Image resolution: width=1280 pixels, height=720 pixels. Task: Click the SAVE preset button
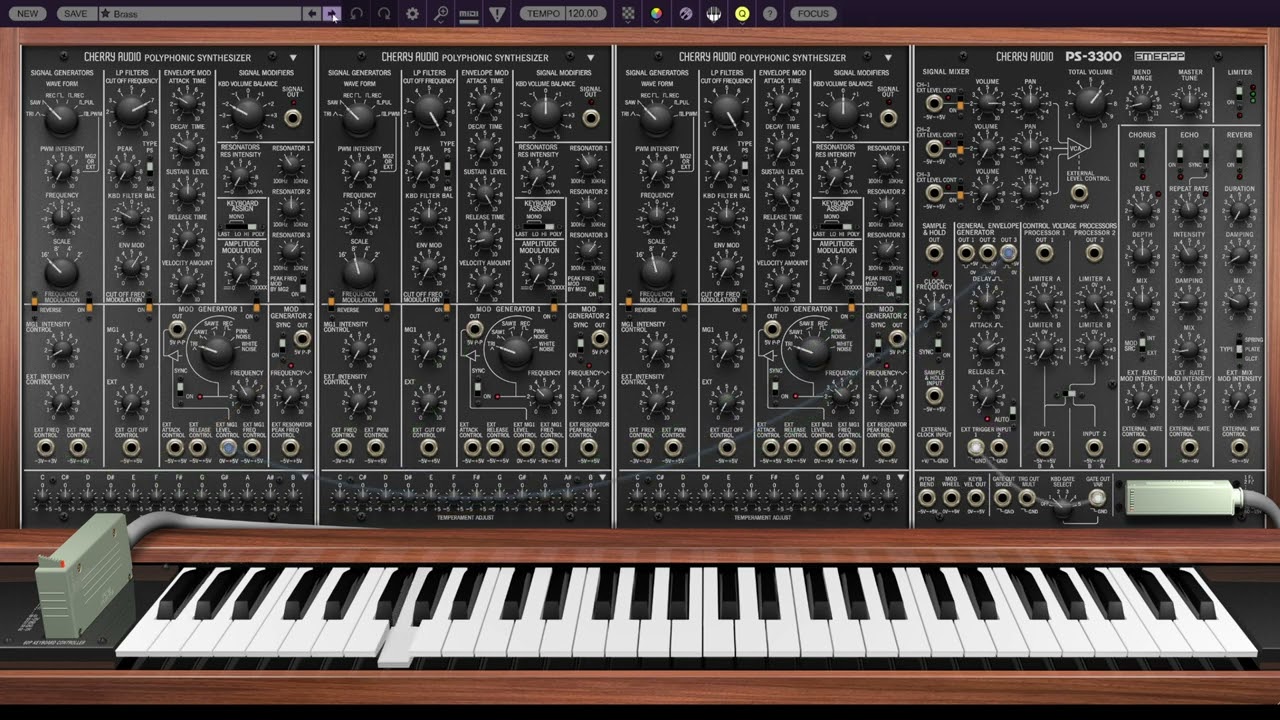[x=75, y=14]
